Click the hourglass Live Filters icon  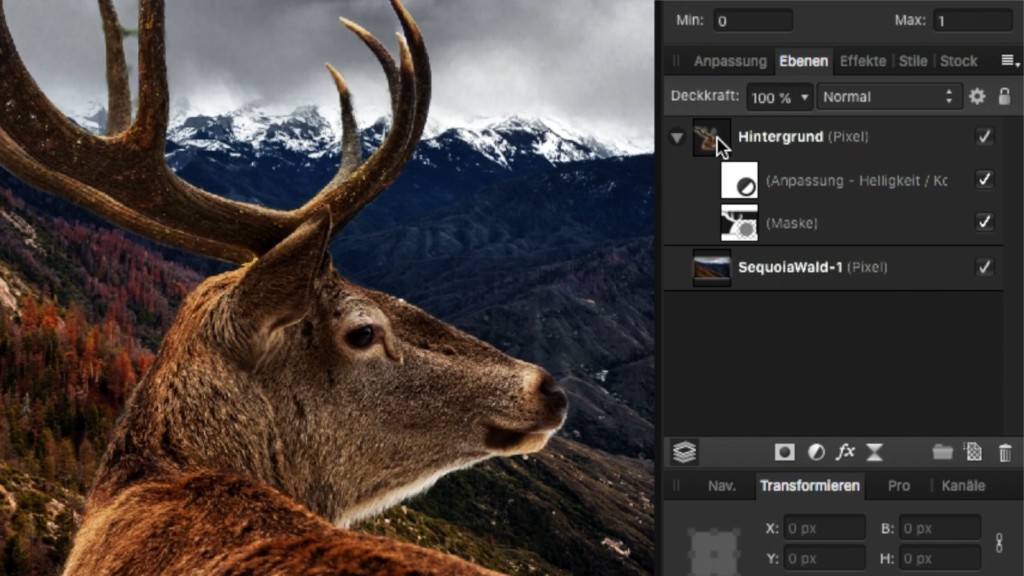tap(874, 452)
